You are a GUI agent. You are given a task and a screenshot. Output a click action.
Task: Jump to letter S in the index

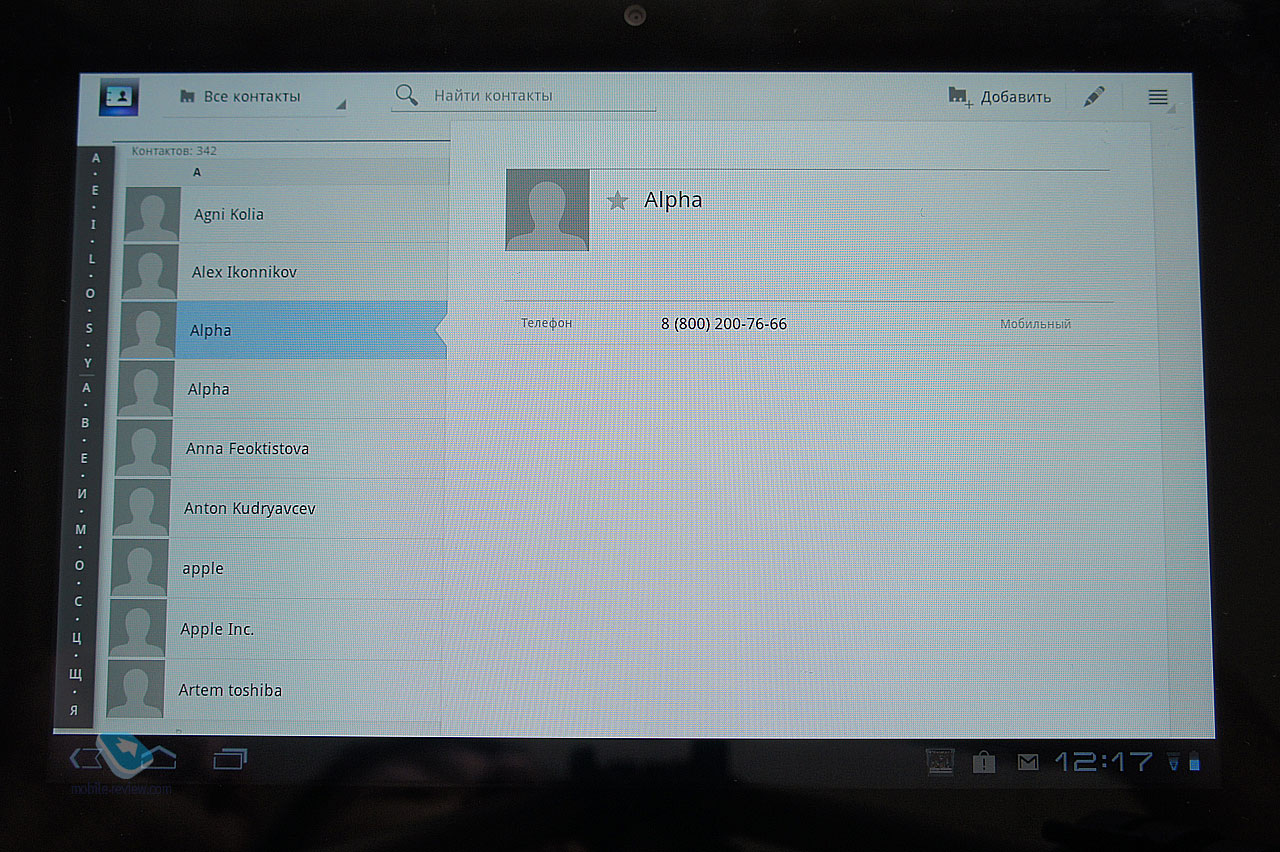coord(89,328)
